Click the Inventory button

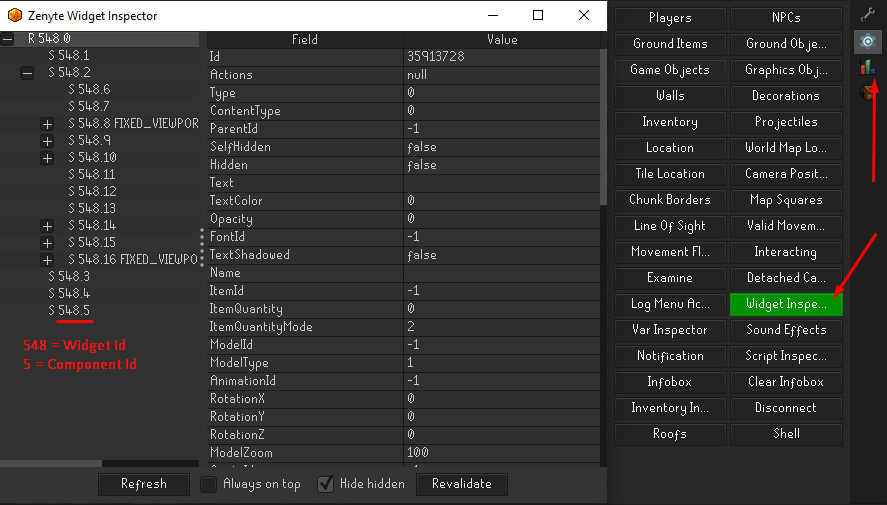pyautogui.click(x=670, y=122)
